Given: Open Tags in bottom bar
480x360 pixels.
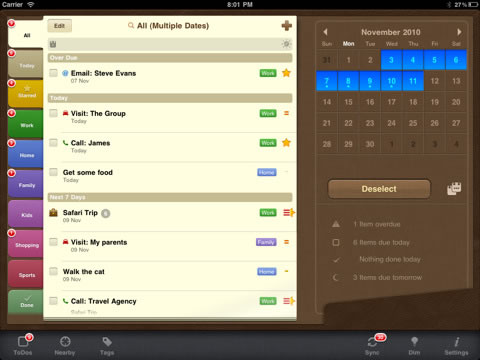Looking at the screenshot, I should point(107,345).
